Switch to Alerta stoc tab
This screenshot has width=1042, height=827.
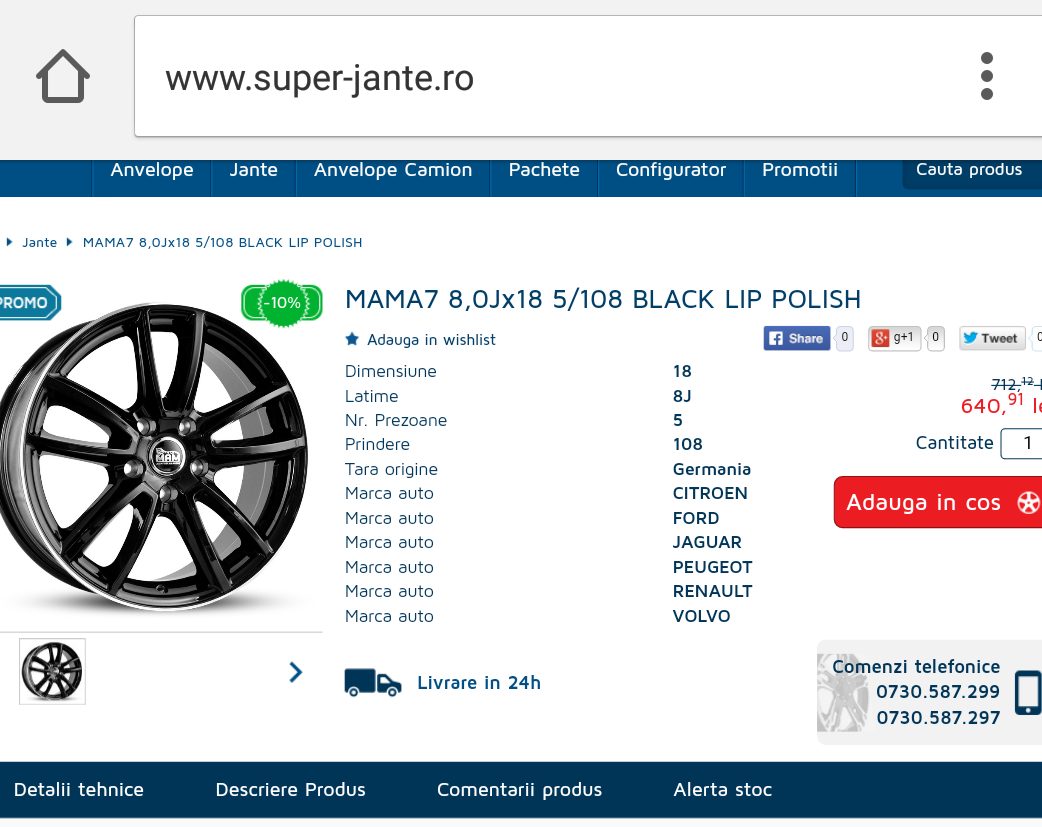[x=722, y=790]
